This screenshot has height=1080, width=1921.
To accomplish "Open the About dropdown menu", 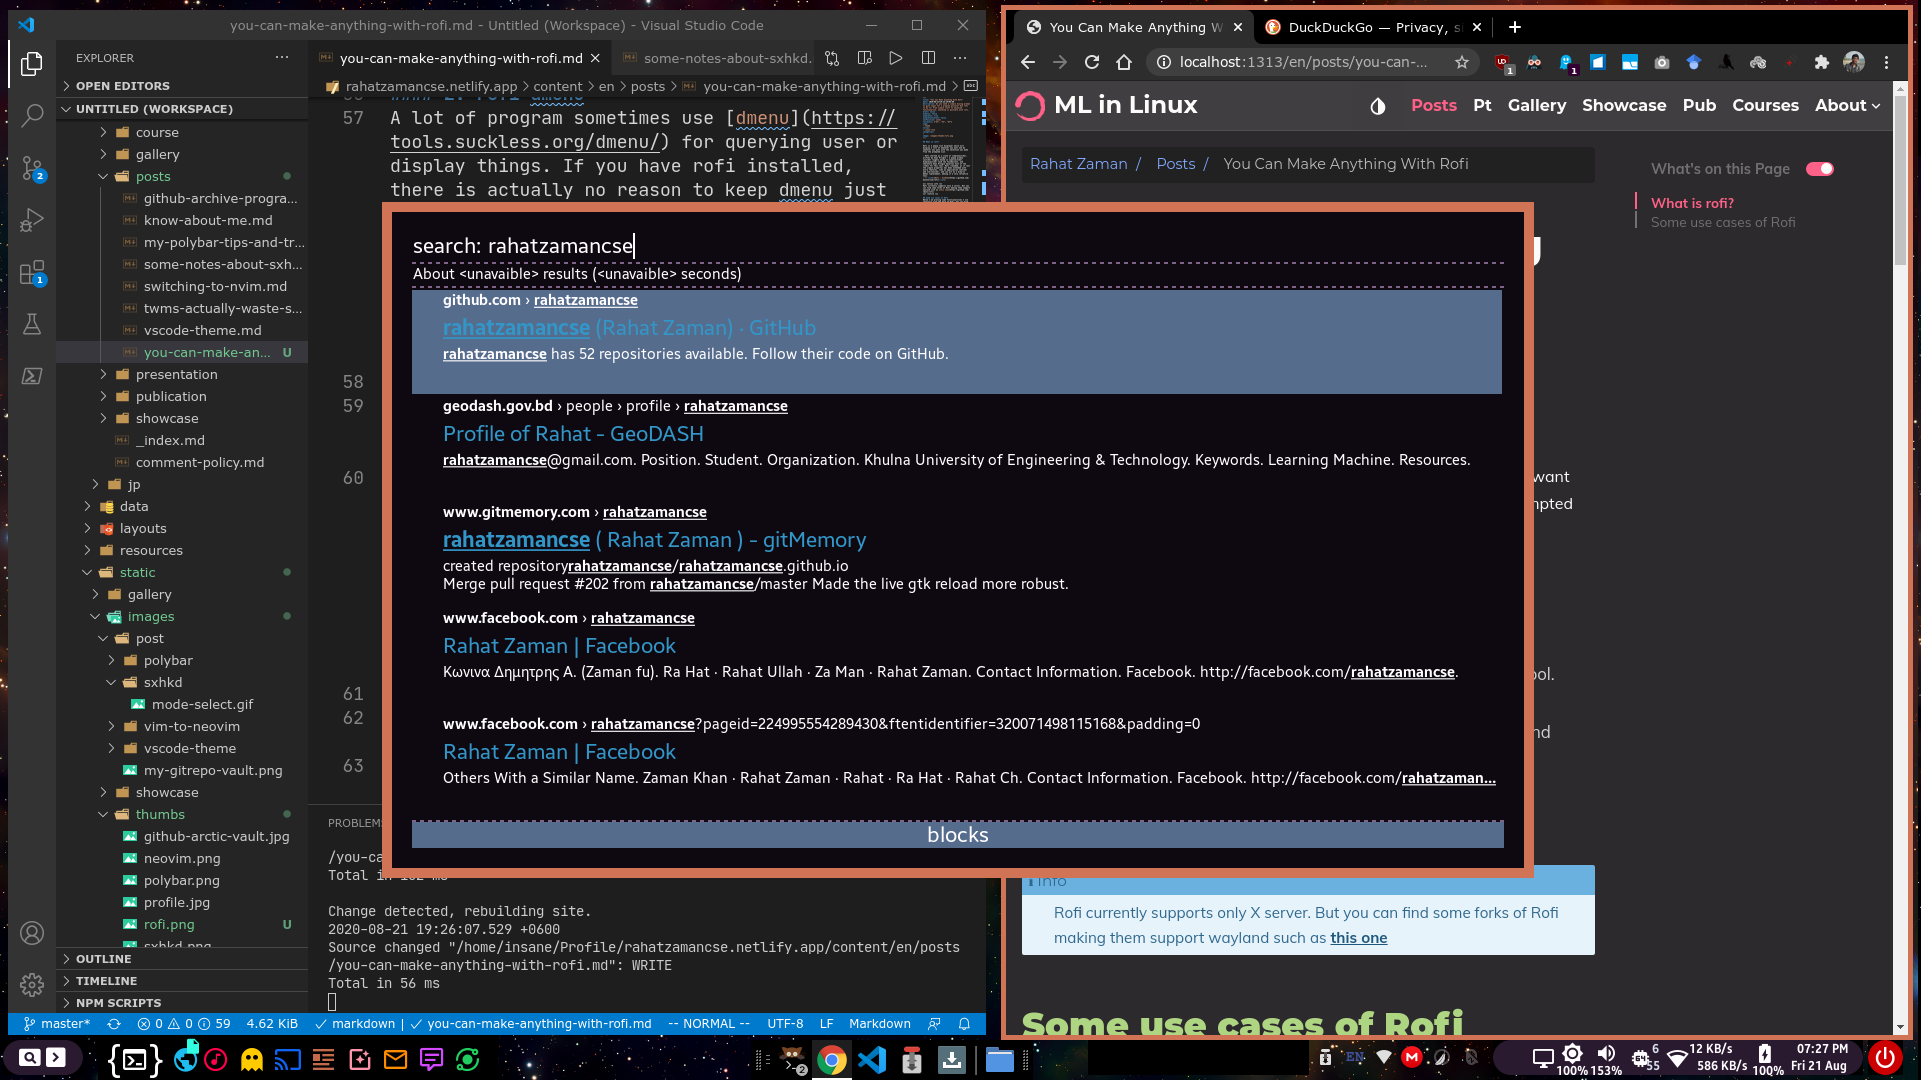I will point(1847,105).
